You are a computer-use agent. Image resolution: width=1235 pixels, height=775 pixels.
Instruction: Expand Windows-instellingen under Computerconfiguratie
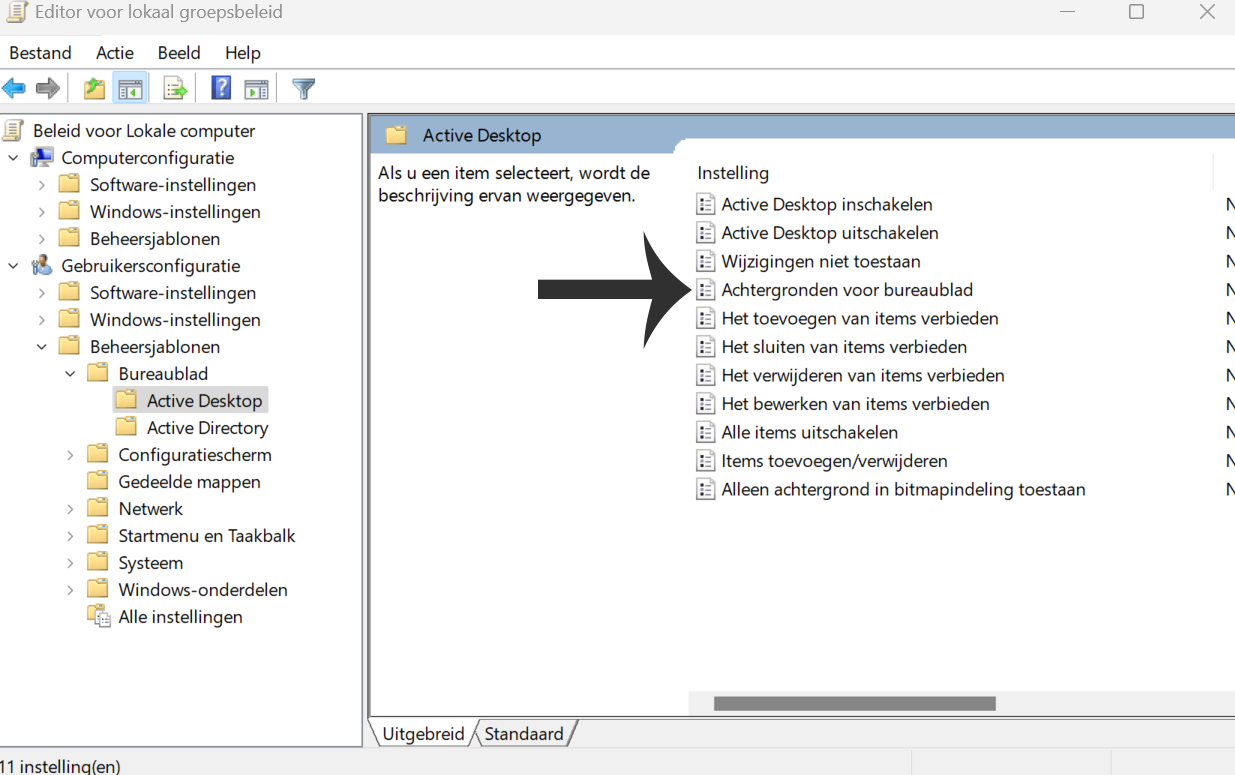[41, 212]
